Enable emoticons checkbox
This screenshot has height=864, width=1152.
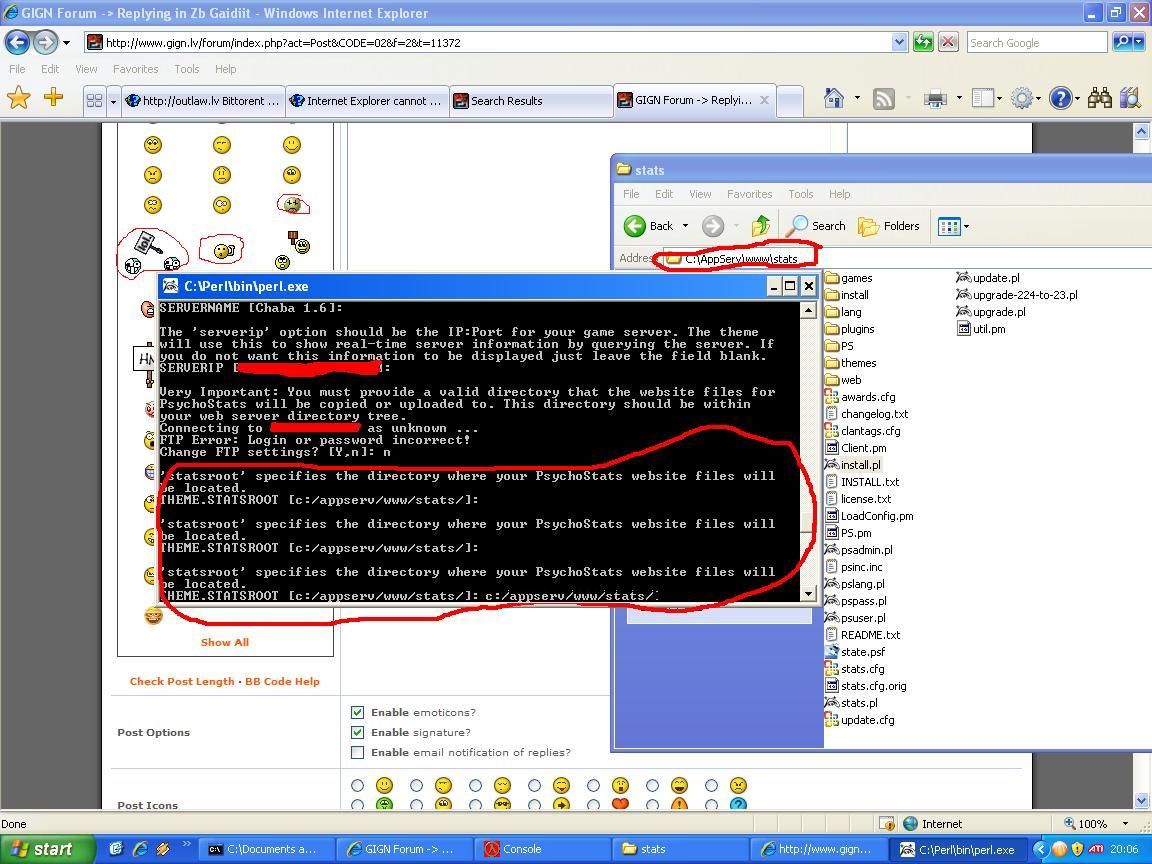pyautogui.click(x=358, y=712)
